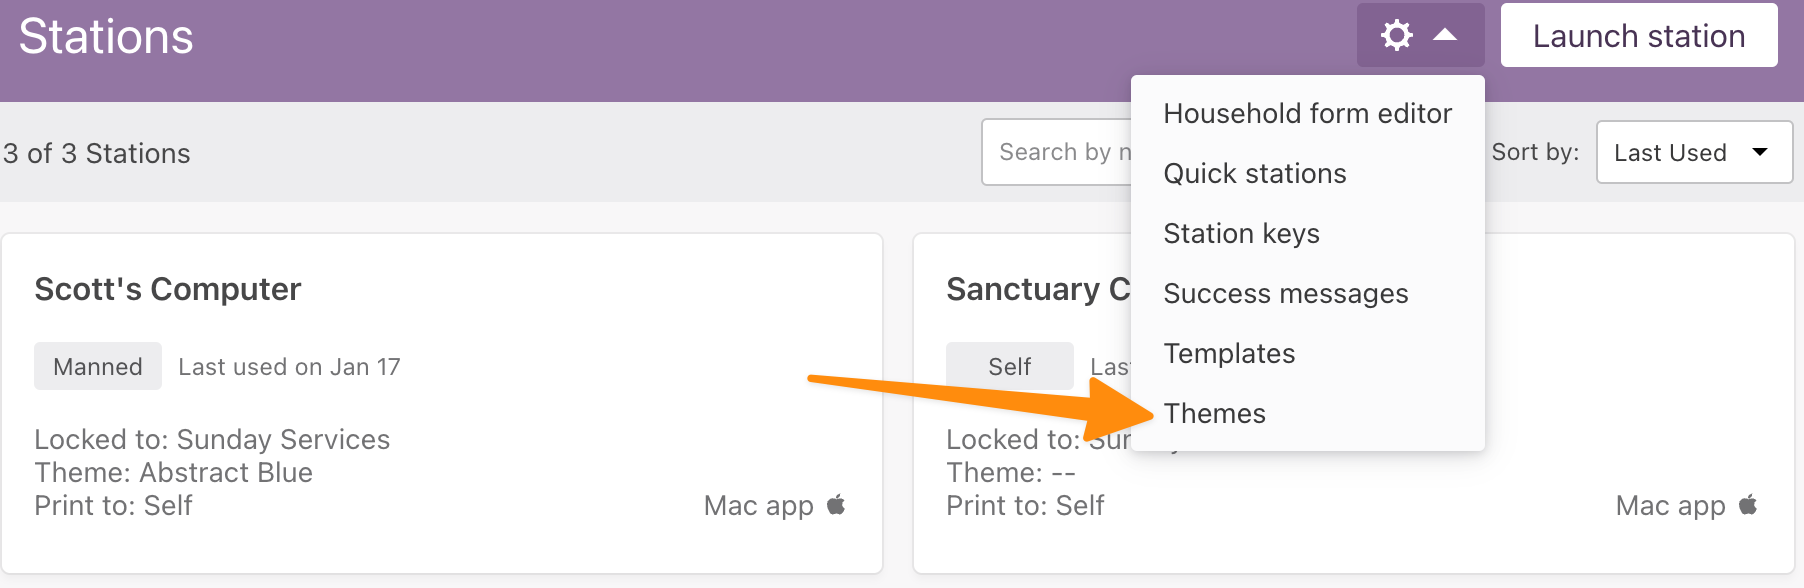Click Apple icon on Scott's Computer card
This screenshot has height=588, width=1804.
836,504
